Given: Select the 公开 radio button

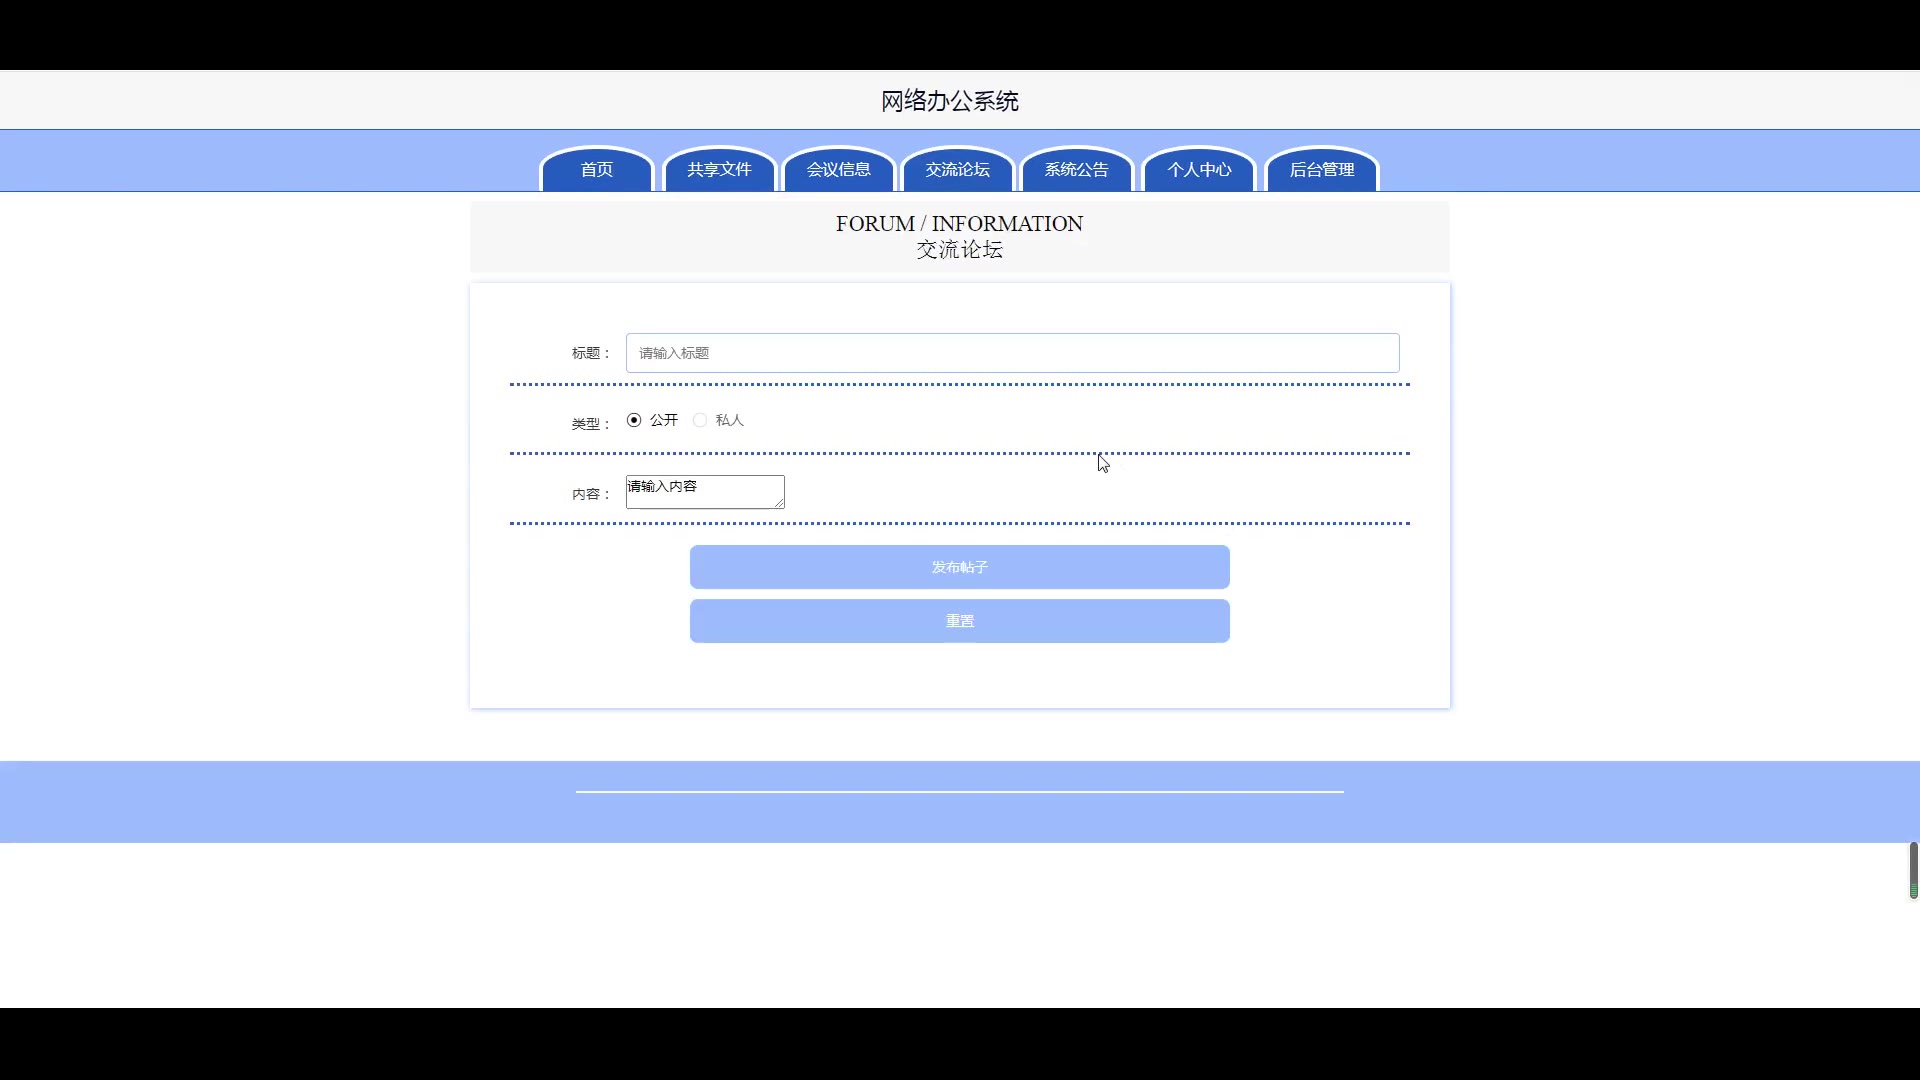Looking at the screenshot, I should pyautogui.click(x=634, y=420).
